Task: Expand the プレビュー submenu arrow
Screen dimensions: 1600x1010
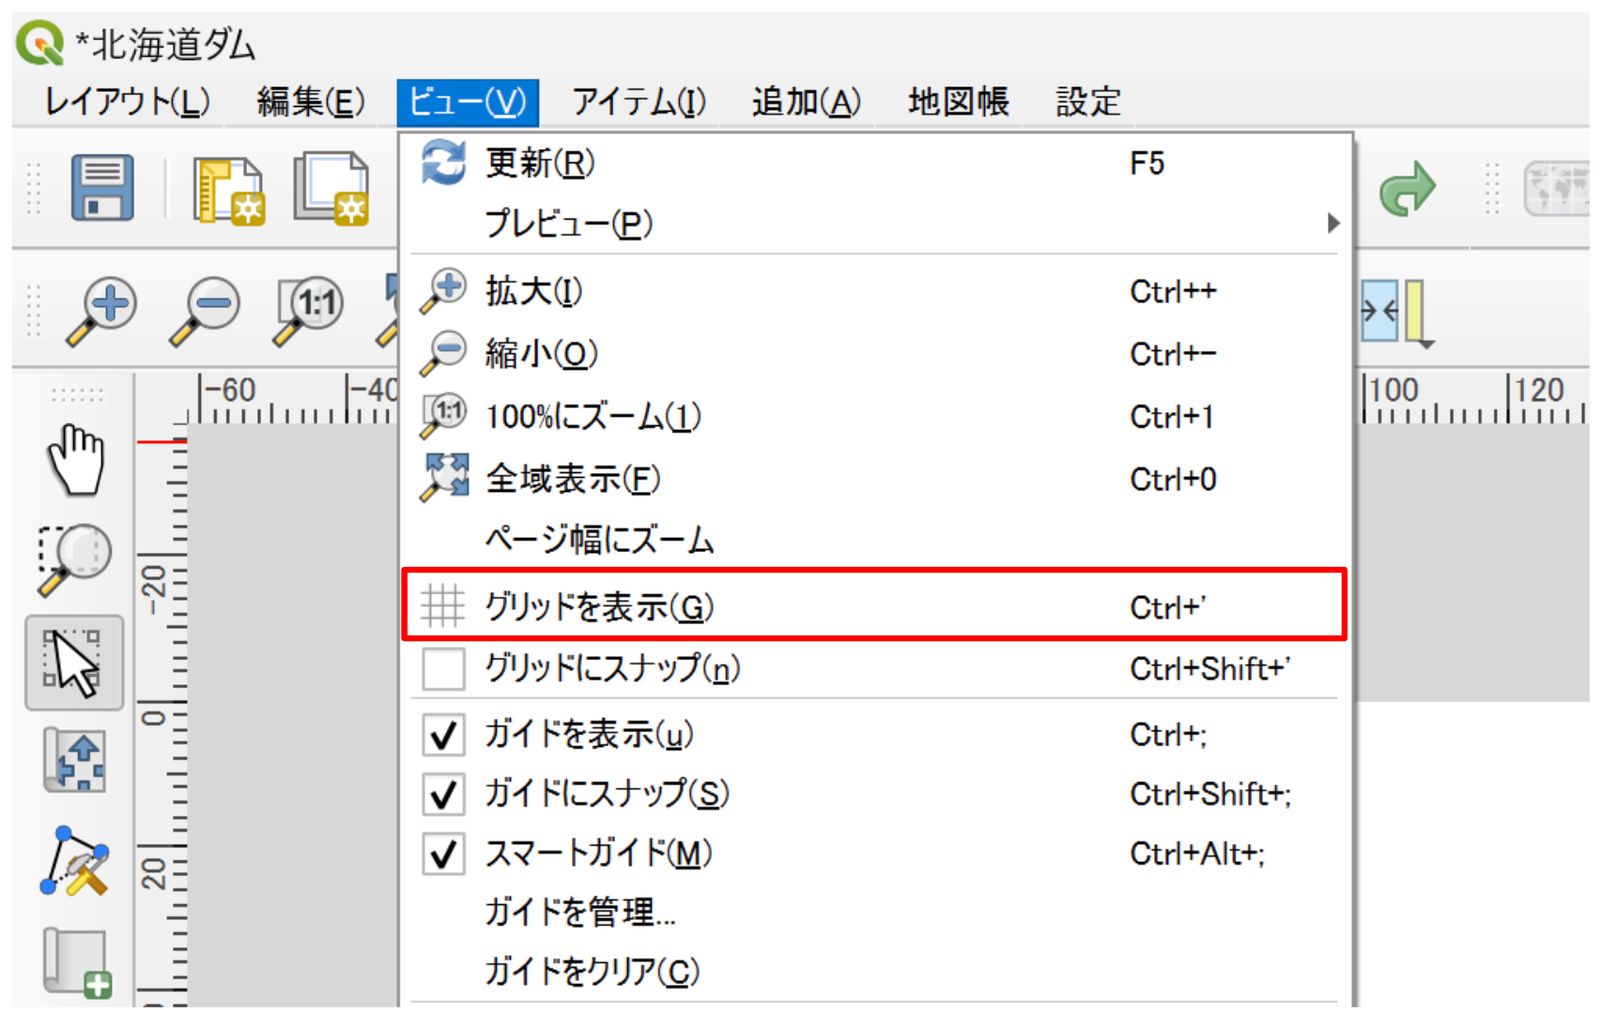Action: point(1333,223)
